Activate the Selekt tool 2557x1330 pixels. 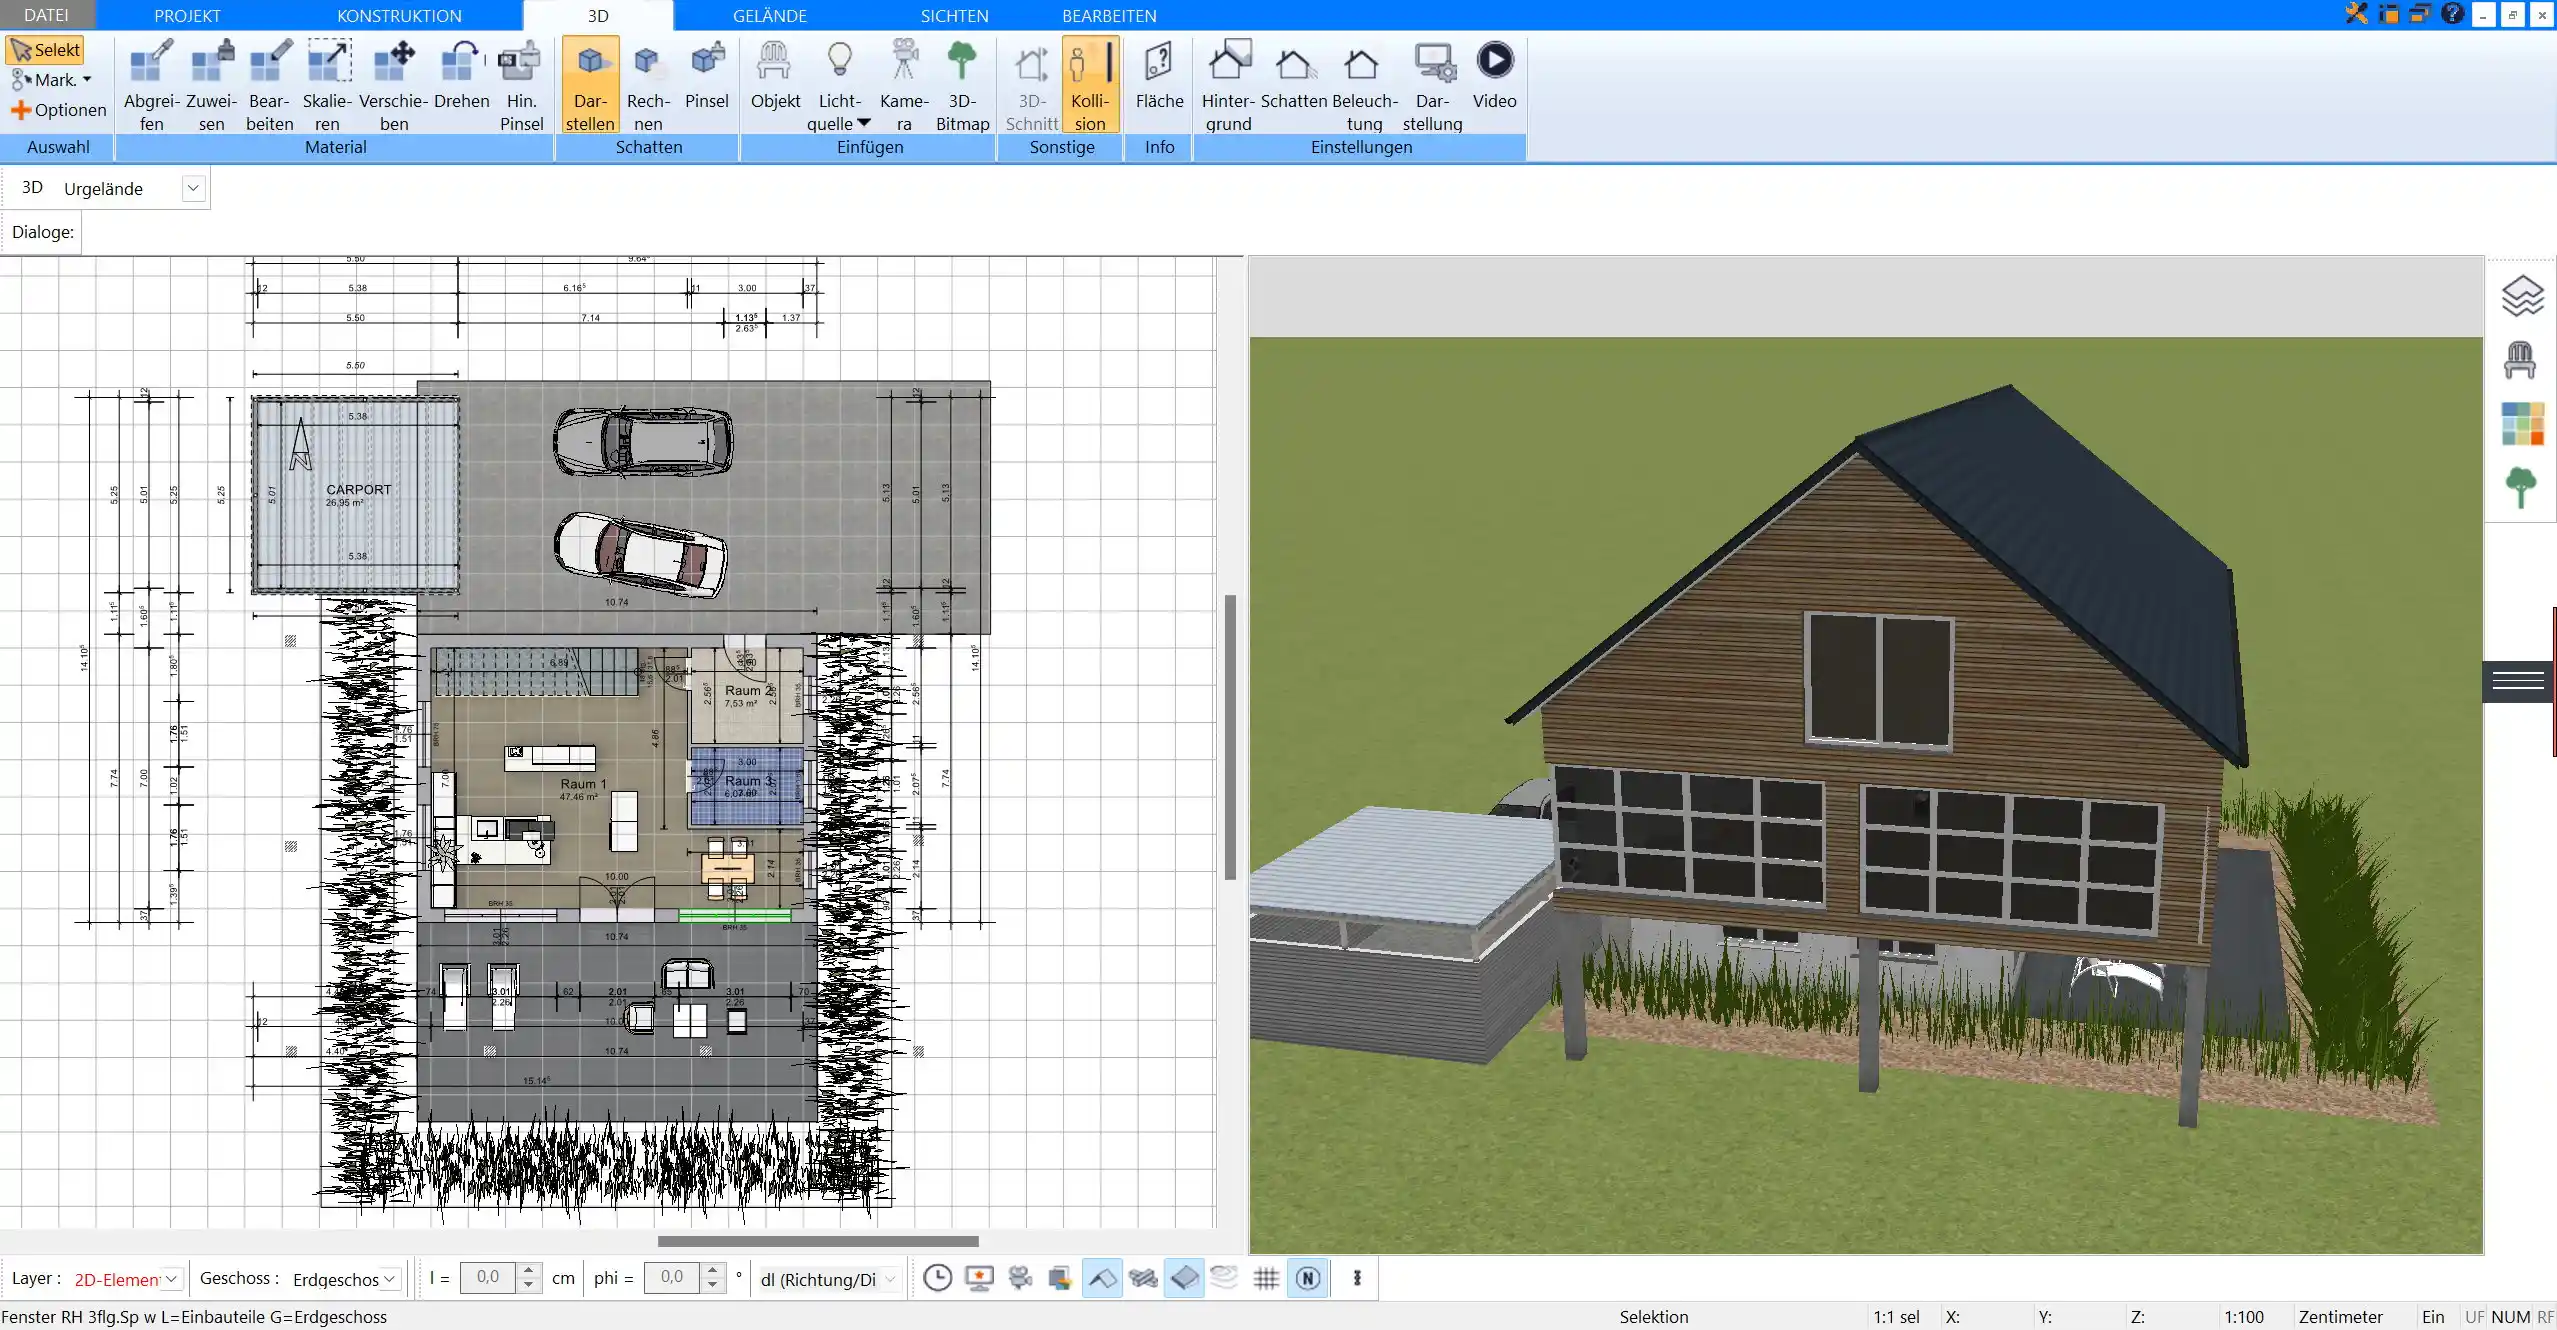[46, 50]
